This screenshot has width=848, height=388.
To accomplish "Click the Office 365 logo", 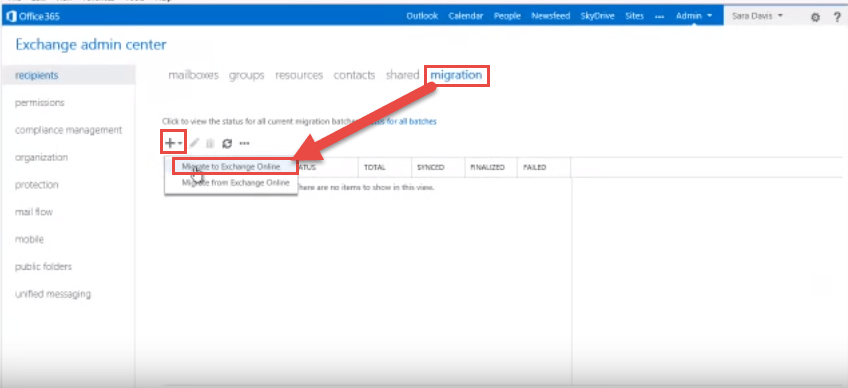I will tap(32, 16).
